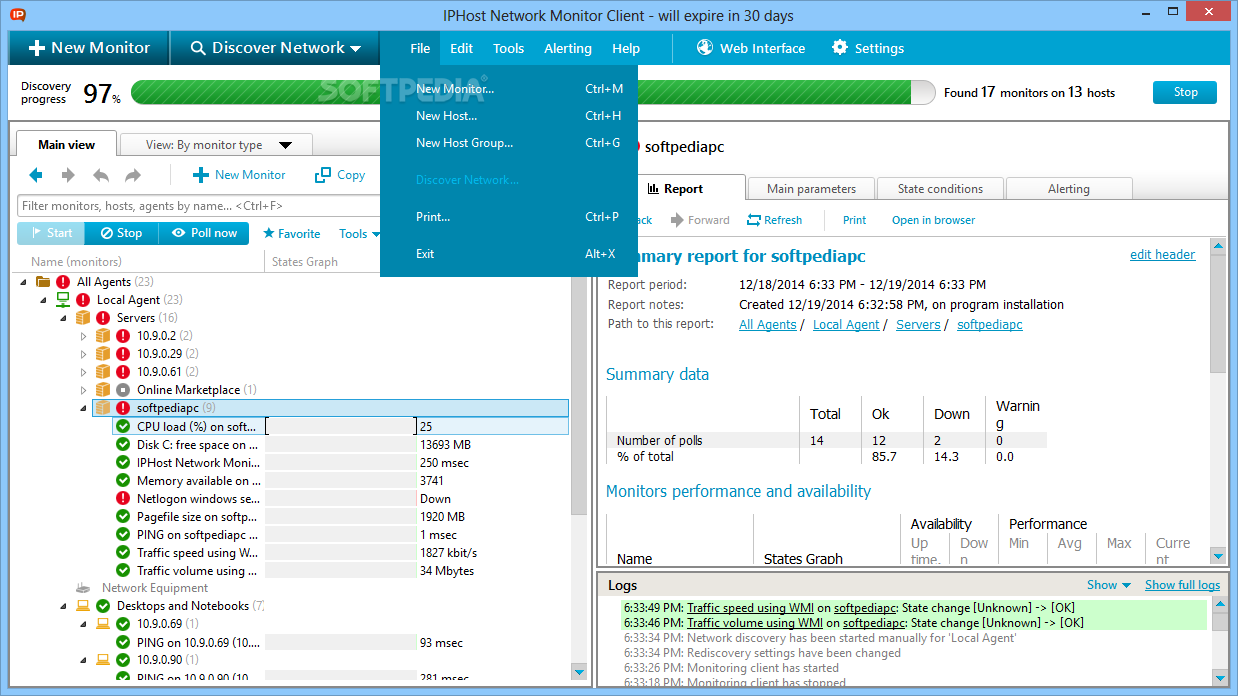
Task: Click the gray status icon of Online Marketplace
Action: click(123, 390)
